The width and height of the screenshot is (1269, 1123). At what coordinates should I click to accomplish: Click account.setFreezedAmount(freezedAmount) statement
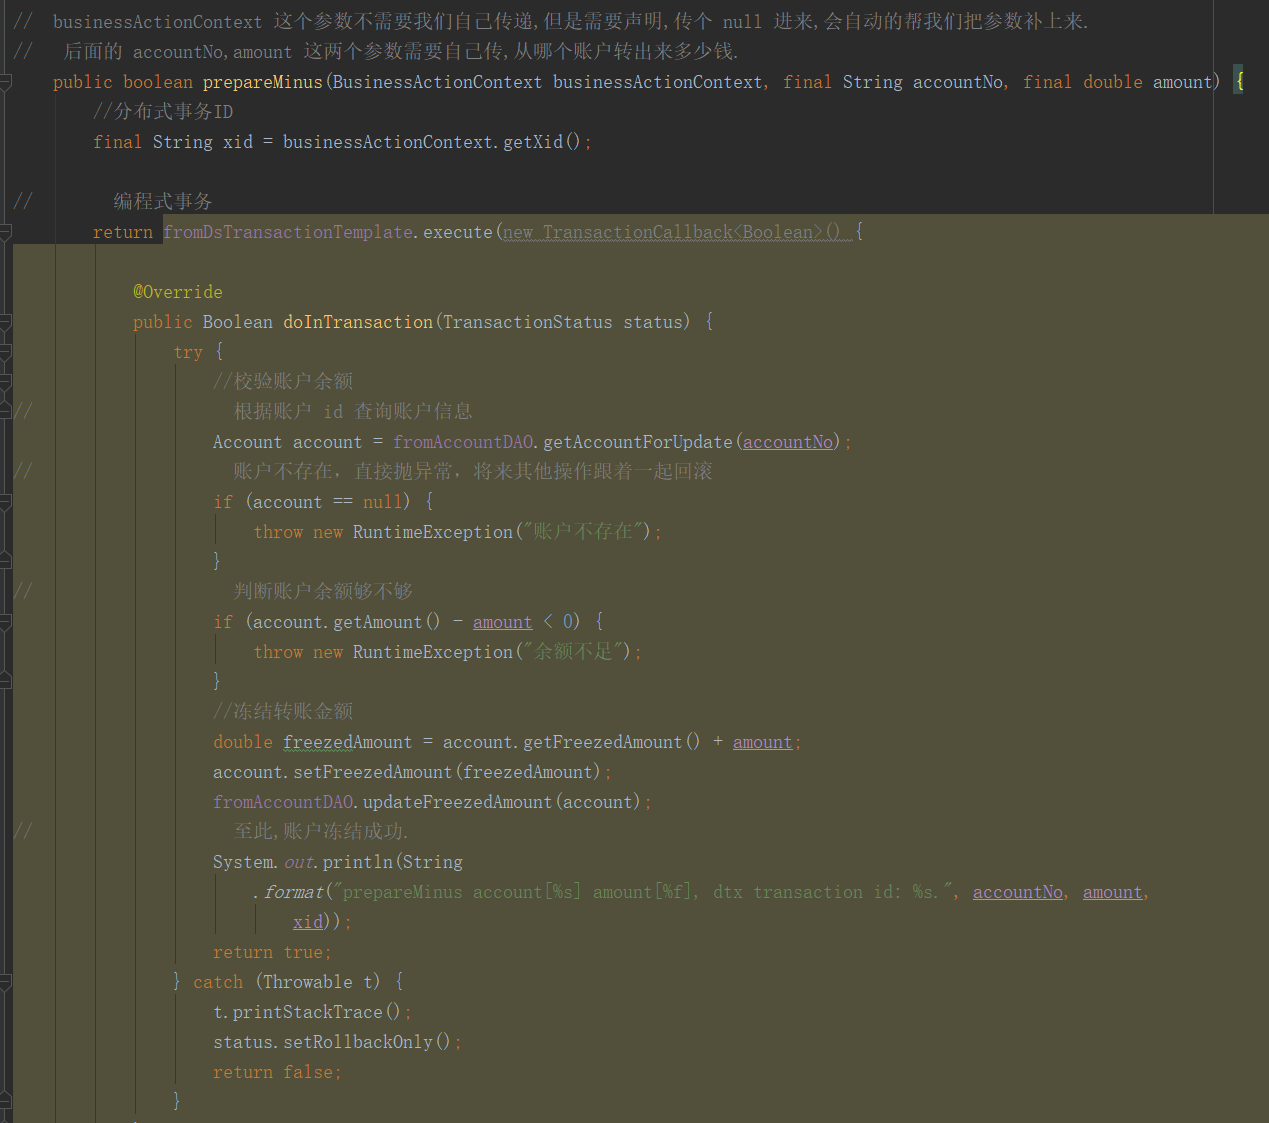[x=412, y=772]
